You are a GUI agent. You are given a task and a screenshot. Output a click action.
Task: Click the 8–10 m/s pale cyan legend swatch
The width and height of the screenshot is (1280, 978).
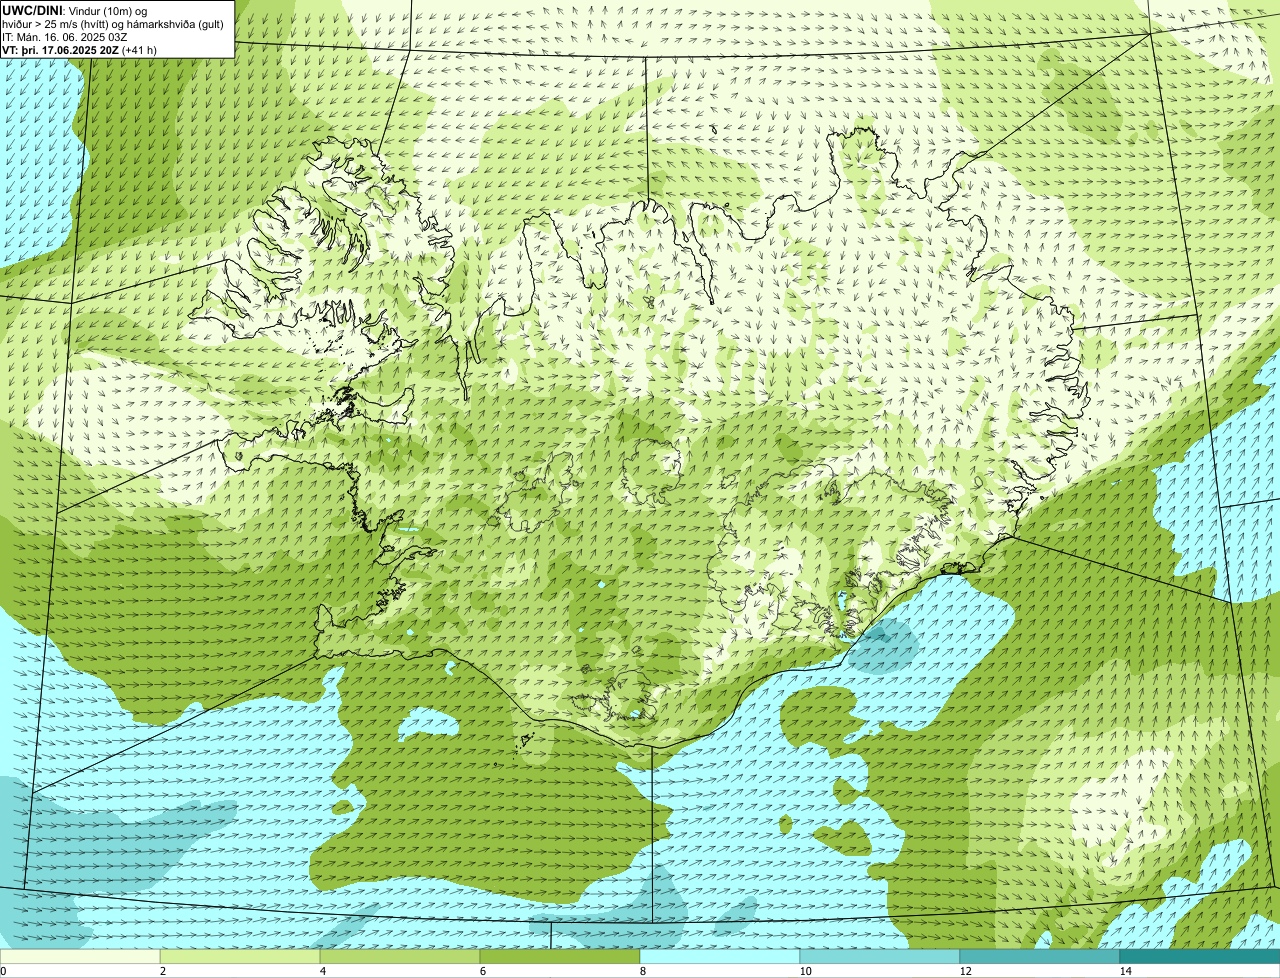tap(720, 957)
